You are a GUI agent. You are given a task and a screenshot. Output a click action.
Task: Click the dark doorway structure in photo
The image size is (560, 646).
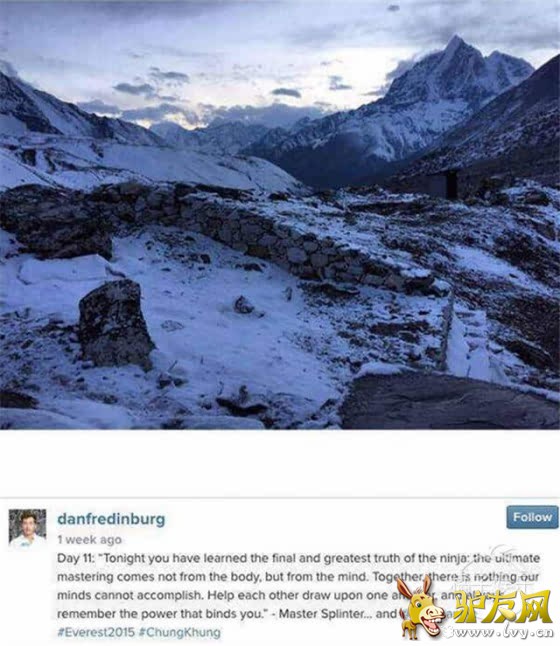tap(452, 185)
